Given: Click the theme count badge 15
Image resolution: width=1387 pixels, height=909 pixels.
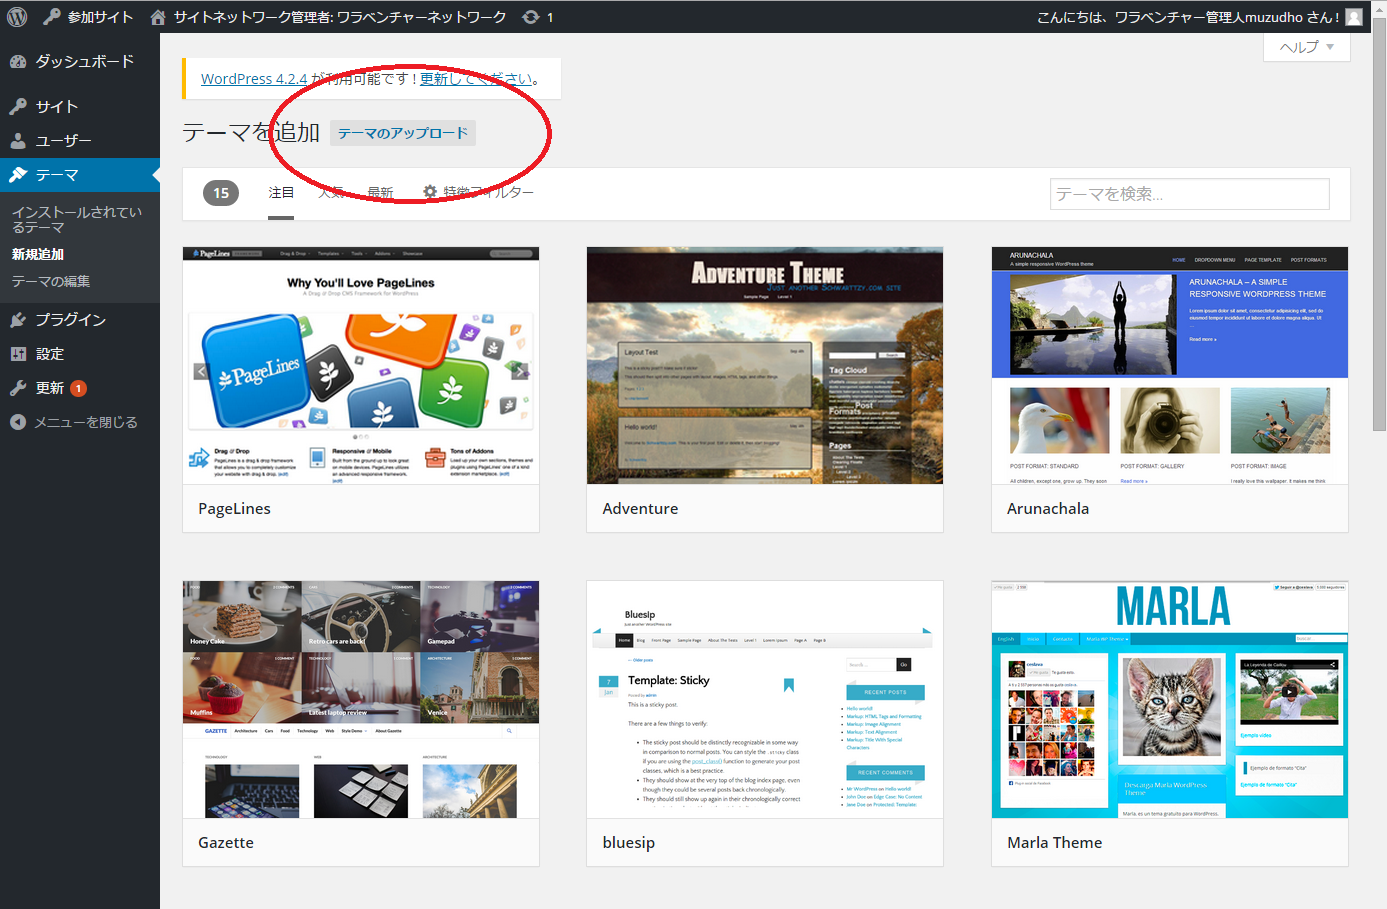Looking at the screenshot, I should click(x=221, y=193).
